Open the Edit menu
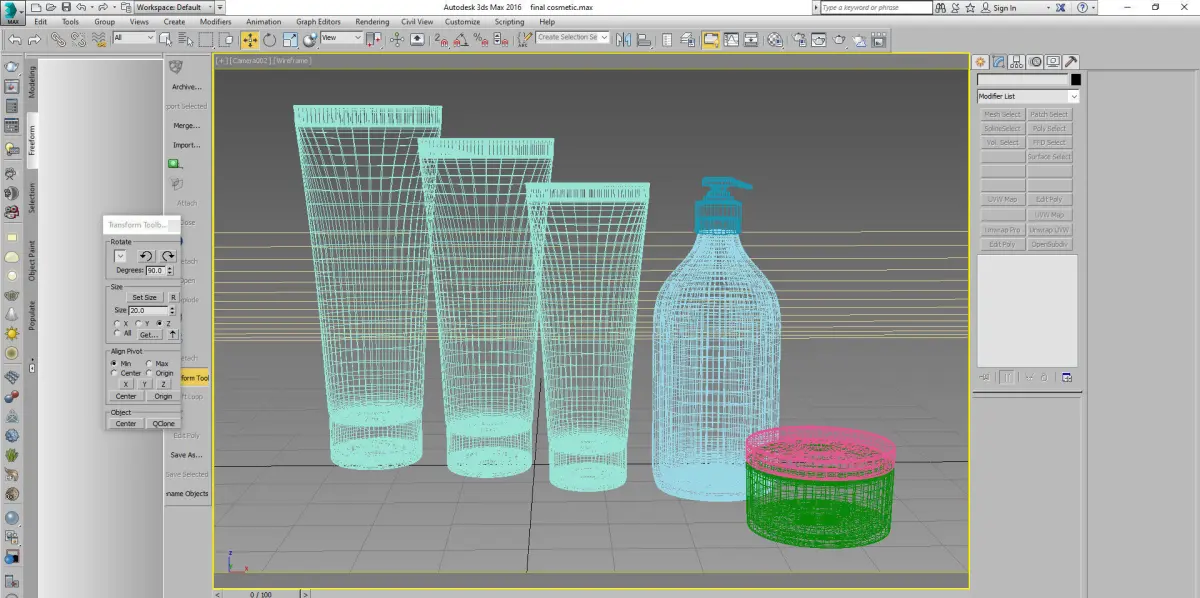Image resolution: width=1200 pixels, height=598 pixels. click(x=40, y=21)
